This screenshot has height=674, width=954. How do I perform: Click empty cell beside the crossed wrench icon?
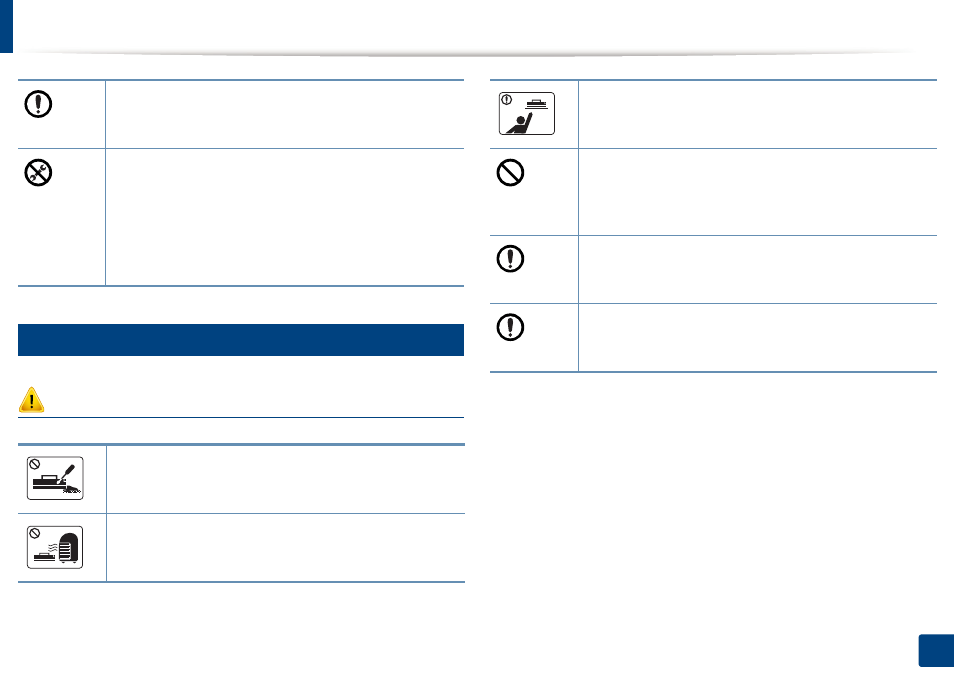285,217
